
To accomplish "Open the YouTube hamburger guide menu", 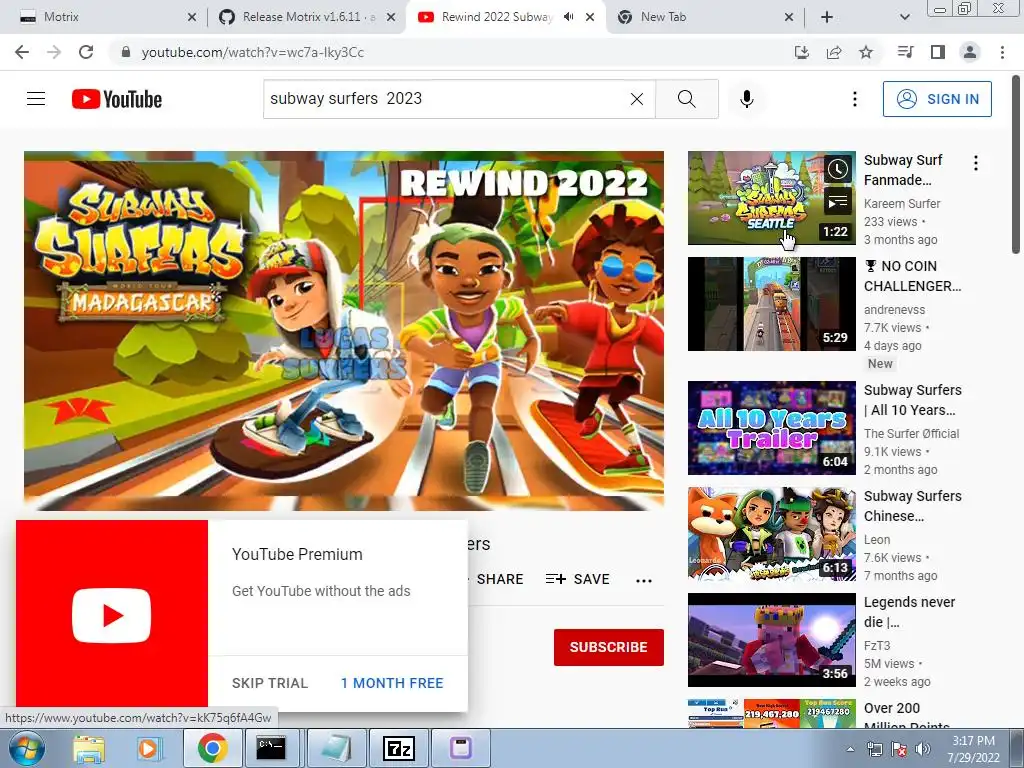I will tap(36, 99).
